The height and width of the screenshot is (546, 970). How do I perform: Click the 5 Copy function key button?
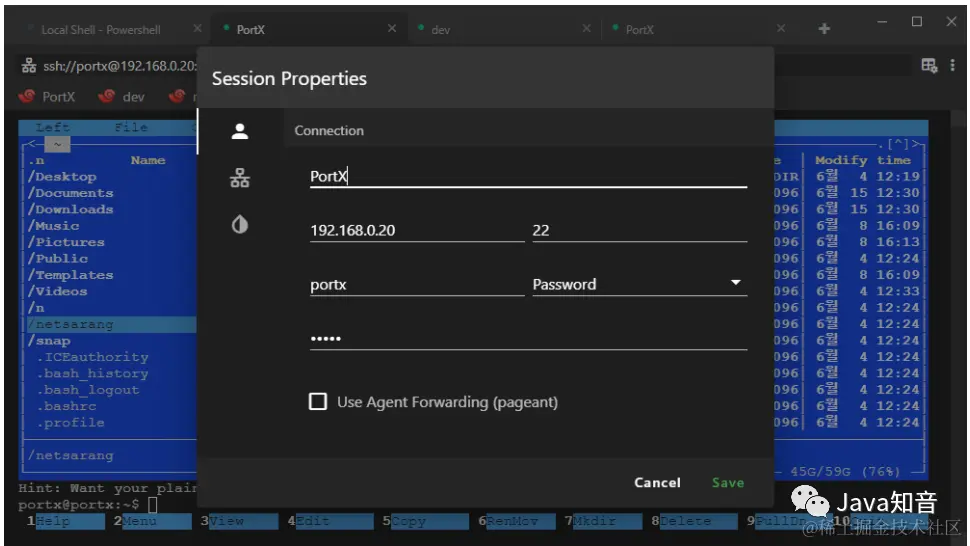(x=424, y=521)
